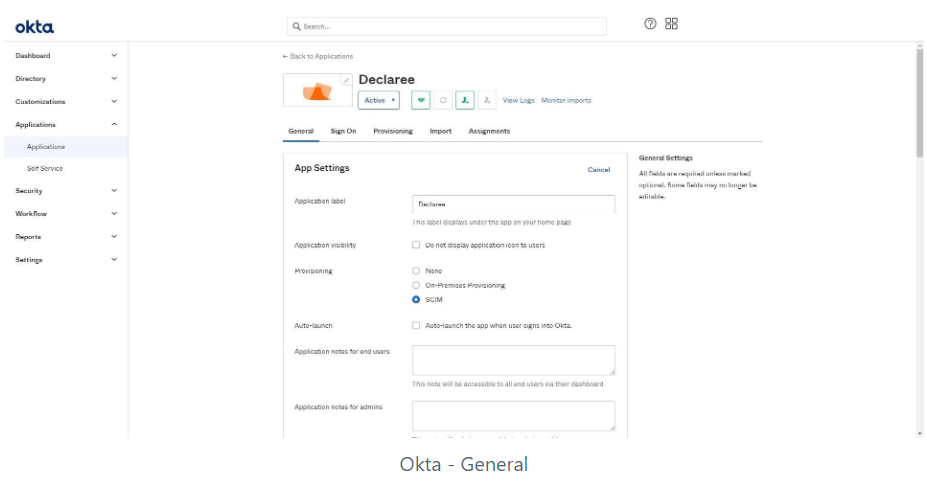Viewport: 927px width, 482px height.
Task: Select the None provisioning radio button
Action: [416, 271]
